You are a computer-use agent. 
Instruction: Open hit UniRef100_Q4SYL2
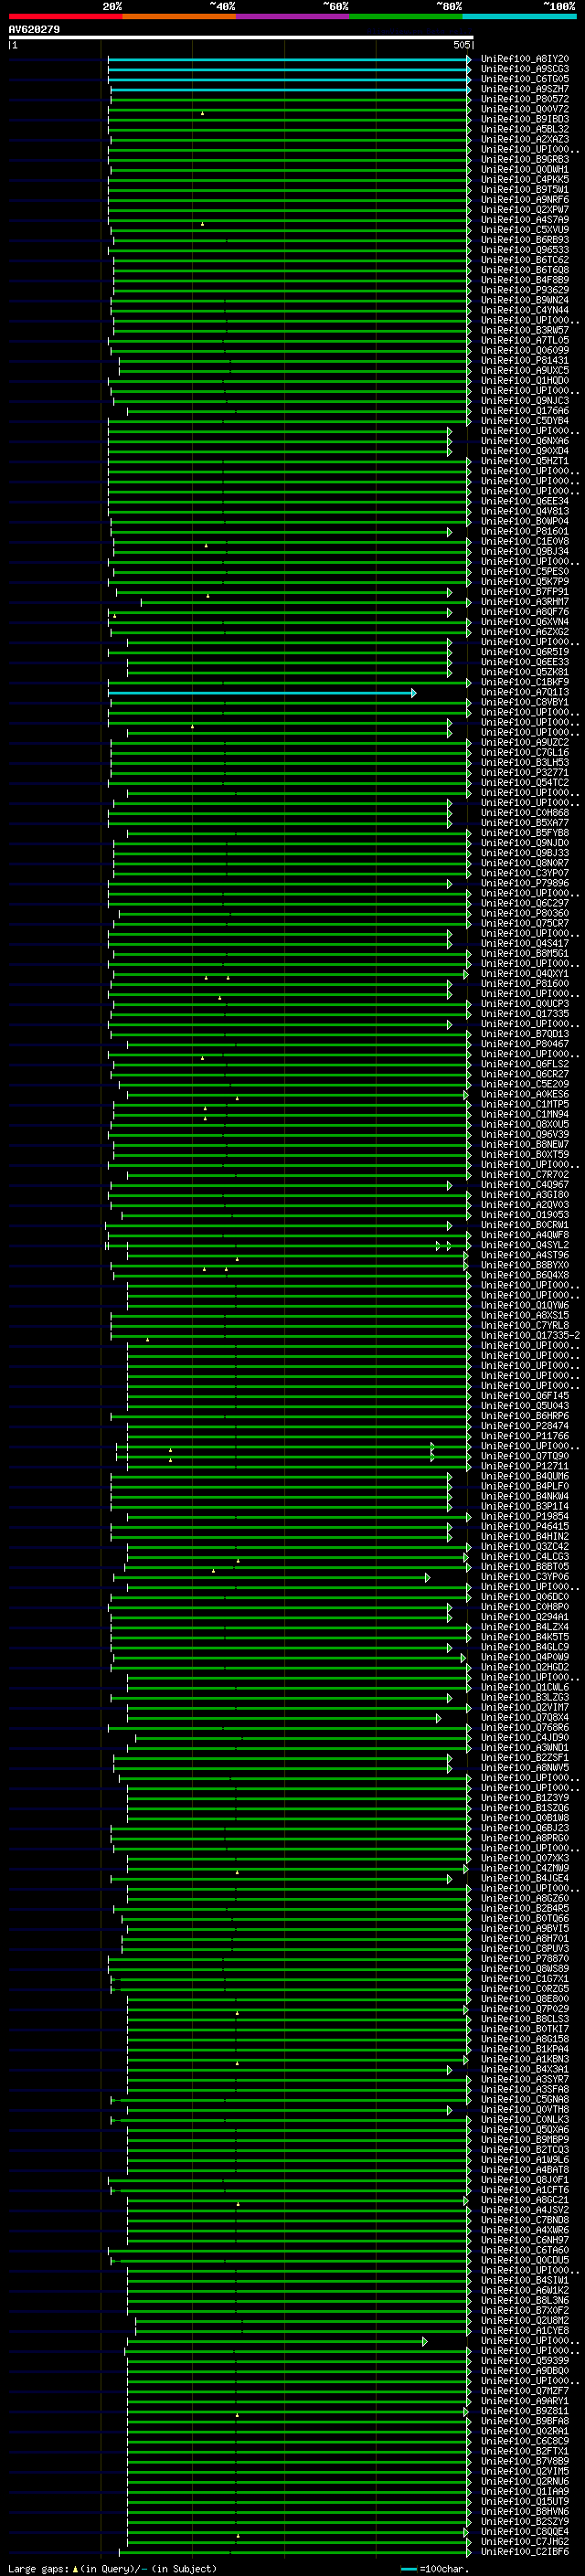tap(524, 1245)
